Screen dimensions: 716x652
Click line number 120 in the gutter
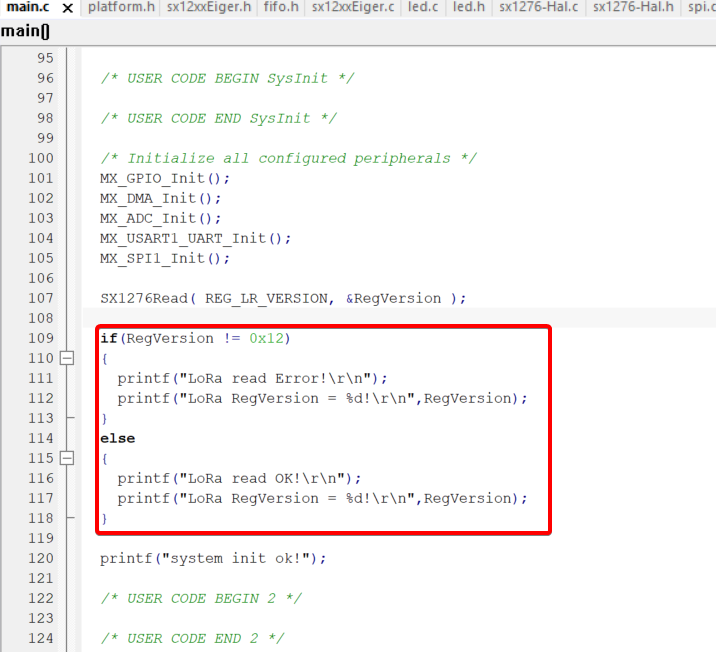click(x=41, y=558)
